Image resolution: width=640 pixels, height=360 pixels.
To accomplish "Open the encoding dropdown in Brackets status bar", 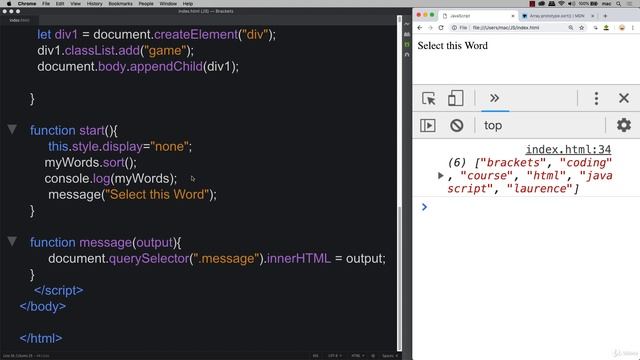I will pyautogui.click(x=335, y=356).
